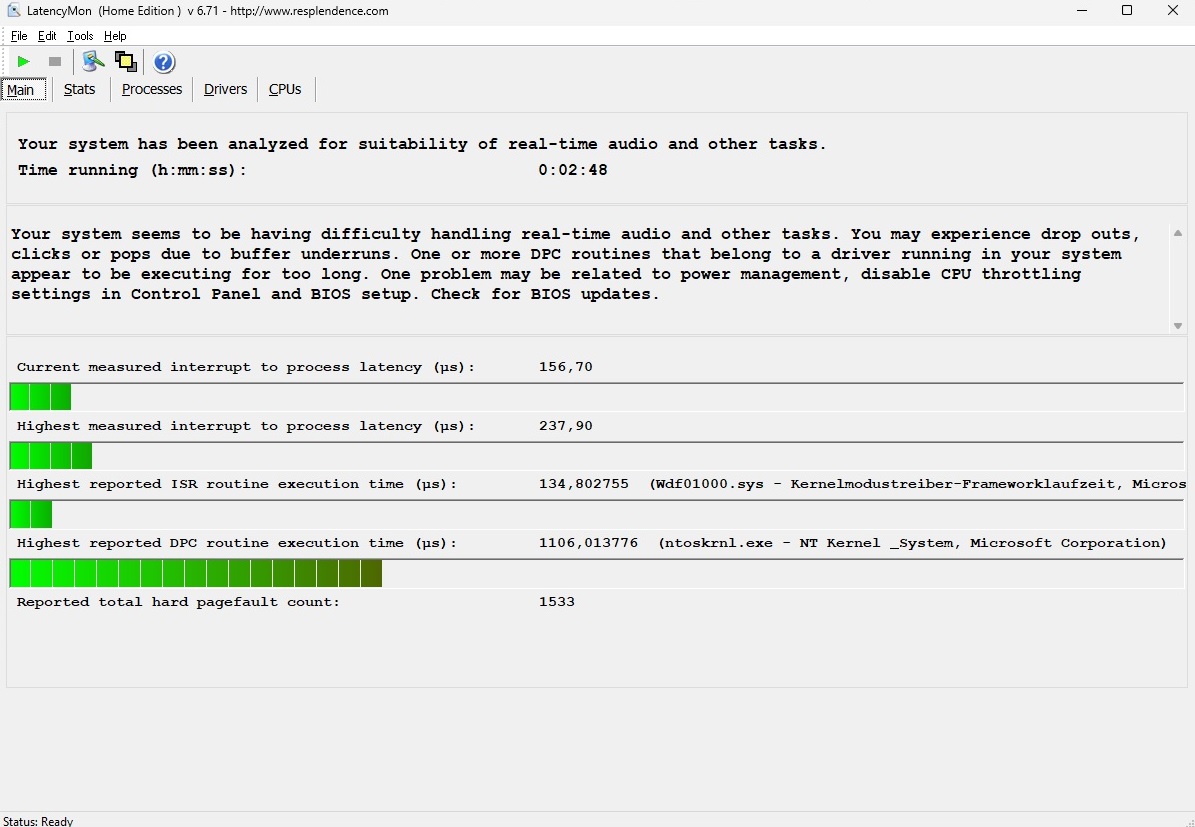Click the current interrupt to process latency bar
Screen dimensions: 1195x827
point(40,397)
